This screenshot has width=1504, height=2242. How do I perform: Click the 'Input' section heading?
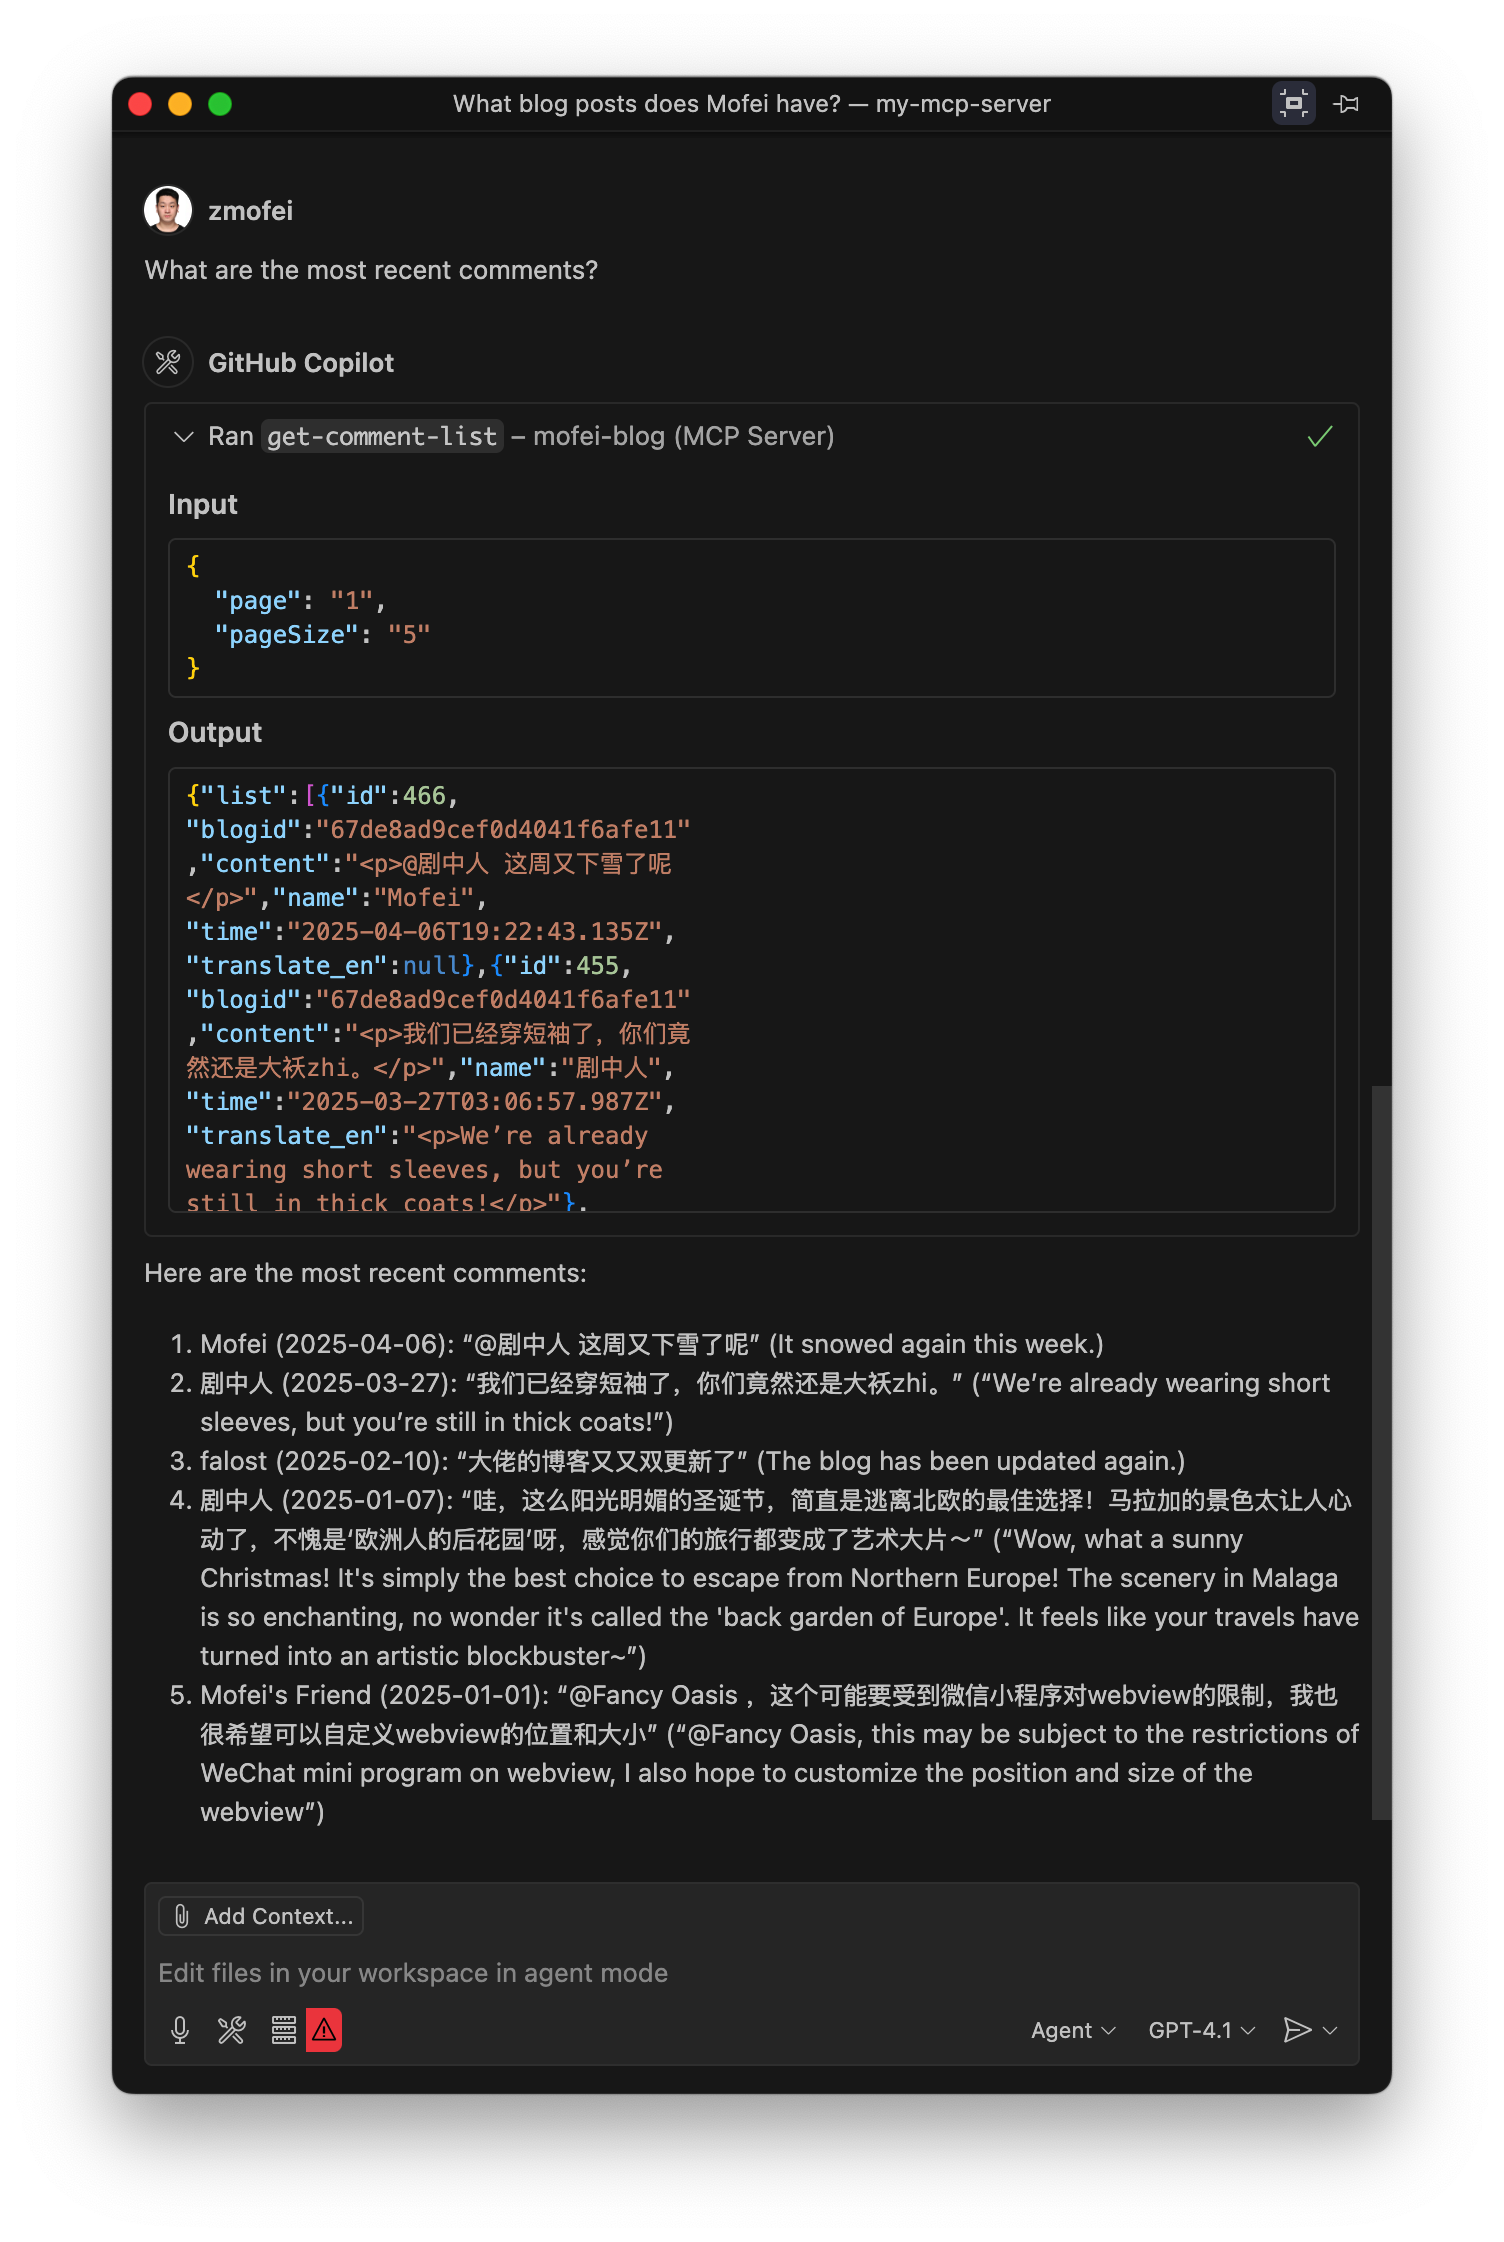click(203, 504)
